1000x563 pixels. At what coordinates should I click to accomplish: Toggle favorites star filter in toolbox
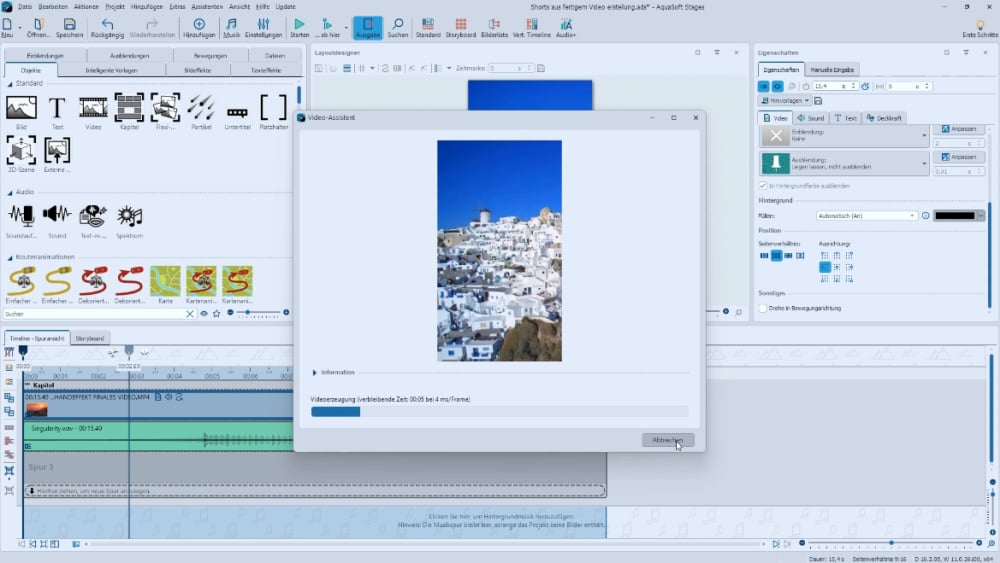218,313
